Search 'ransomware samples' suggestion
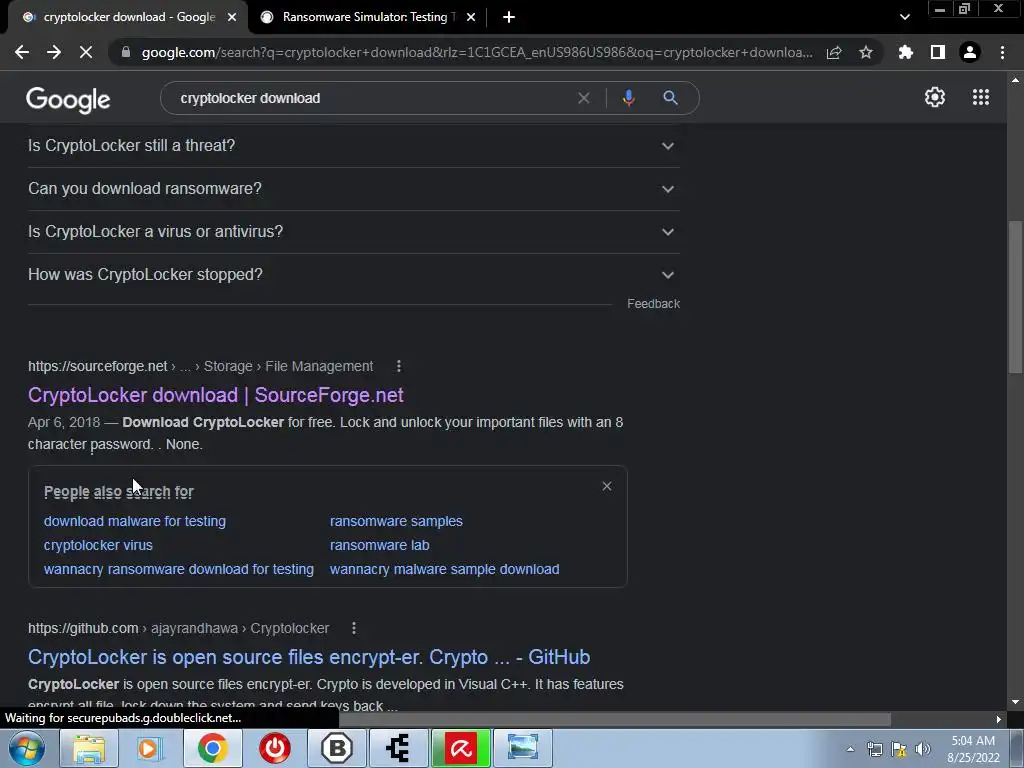The image size is (1024, 768). (396, 521)
